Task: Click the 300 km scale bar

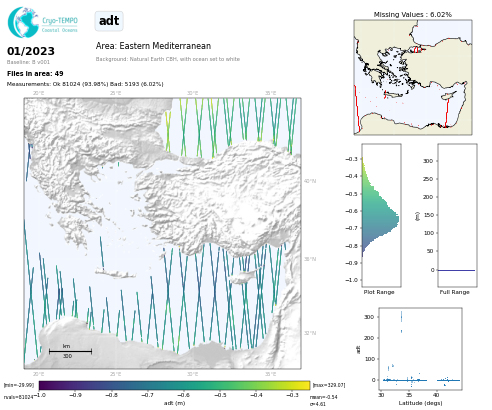Action: [70, 351]
